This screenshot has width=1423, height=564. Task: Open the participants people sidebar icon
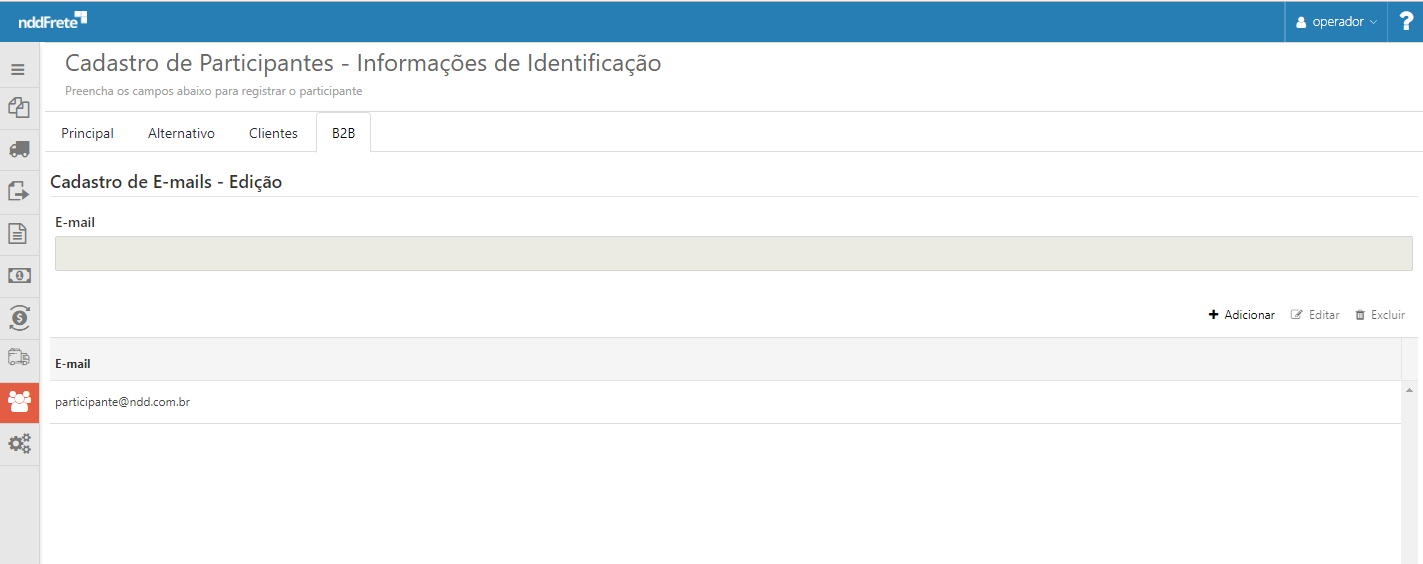point(19,401)
